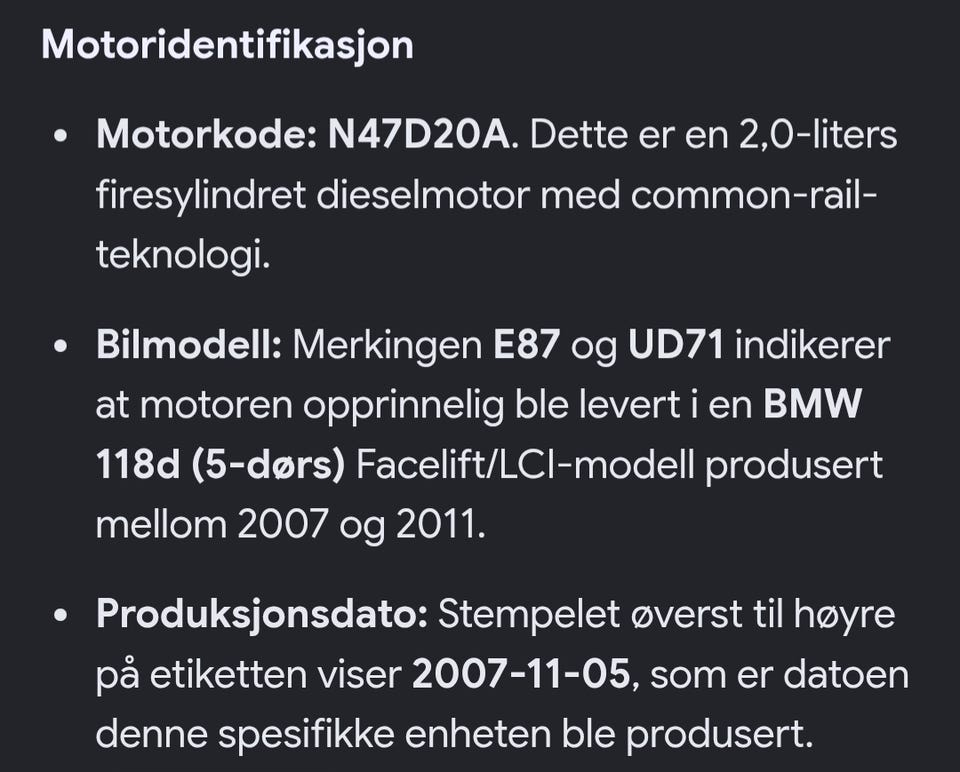Click the Bilmodell bullet marker
The height and width of the screenshot is (772, 960).
coord(59,347)
